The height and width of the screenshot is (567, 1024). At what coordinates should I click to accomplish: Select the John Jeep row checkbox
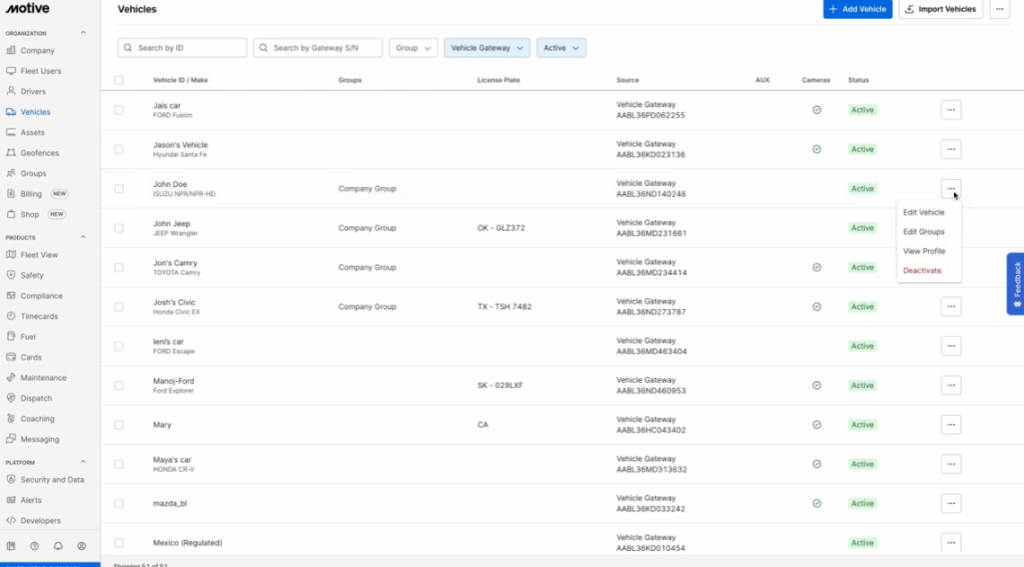[119, 228]
